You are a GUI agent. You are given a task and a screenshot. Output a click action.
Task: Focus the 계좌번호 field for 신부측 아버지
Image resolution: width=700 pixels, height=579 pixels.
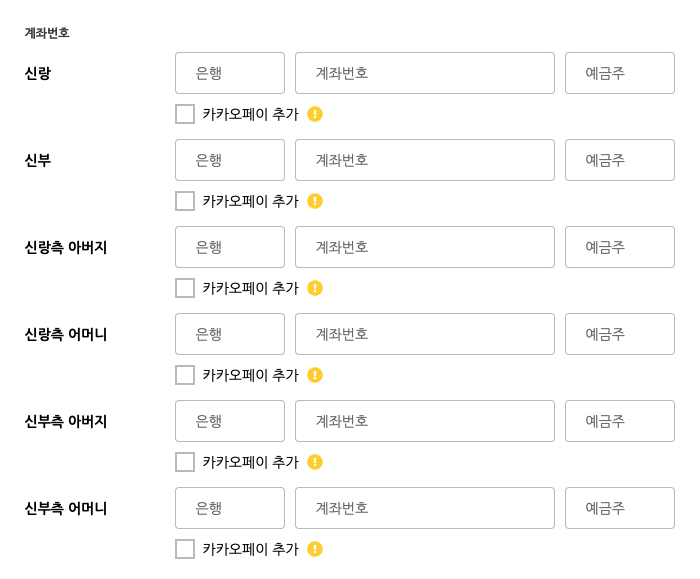click(x=425, y=421)
